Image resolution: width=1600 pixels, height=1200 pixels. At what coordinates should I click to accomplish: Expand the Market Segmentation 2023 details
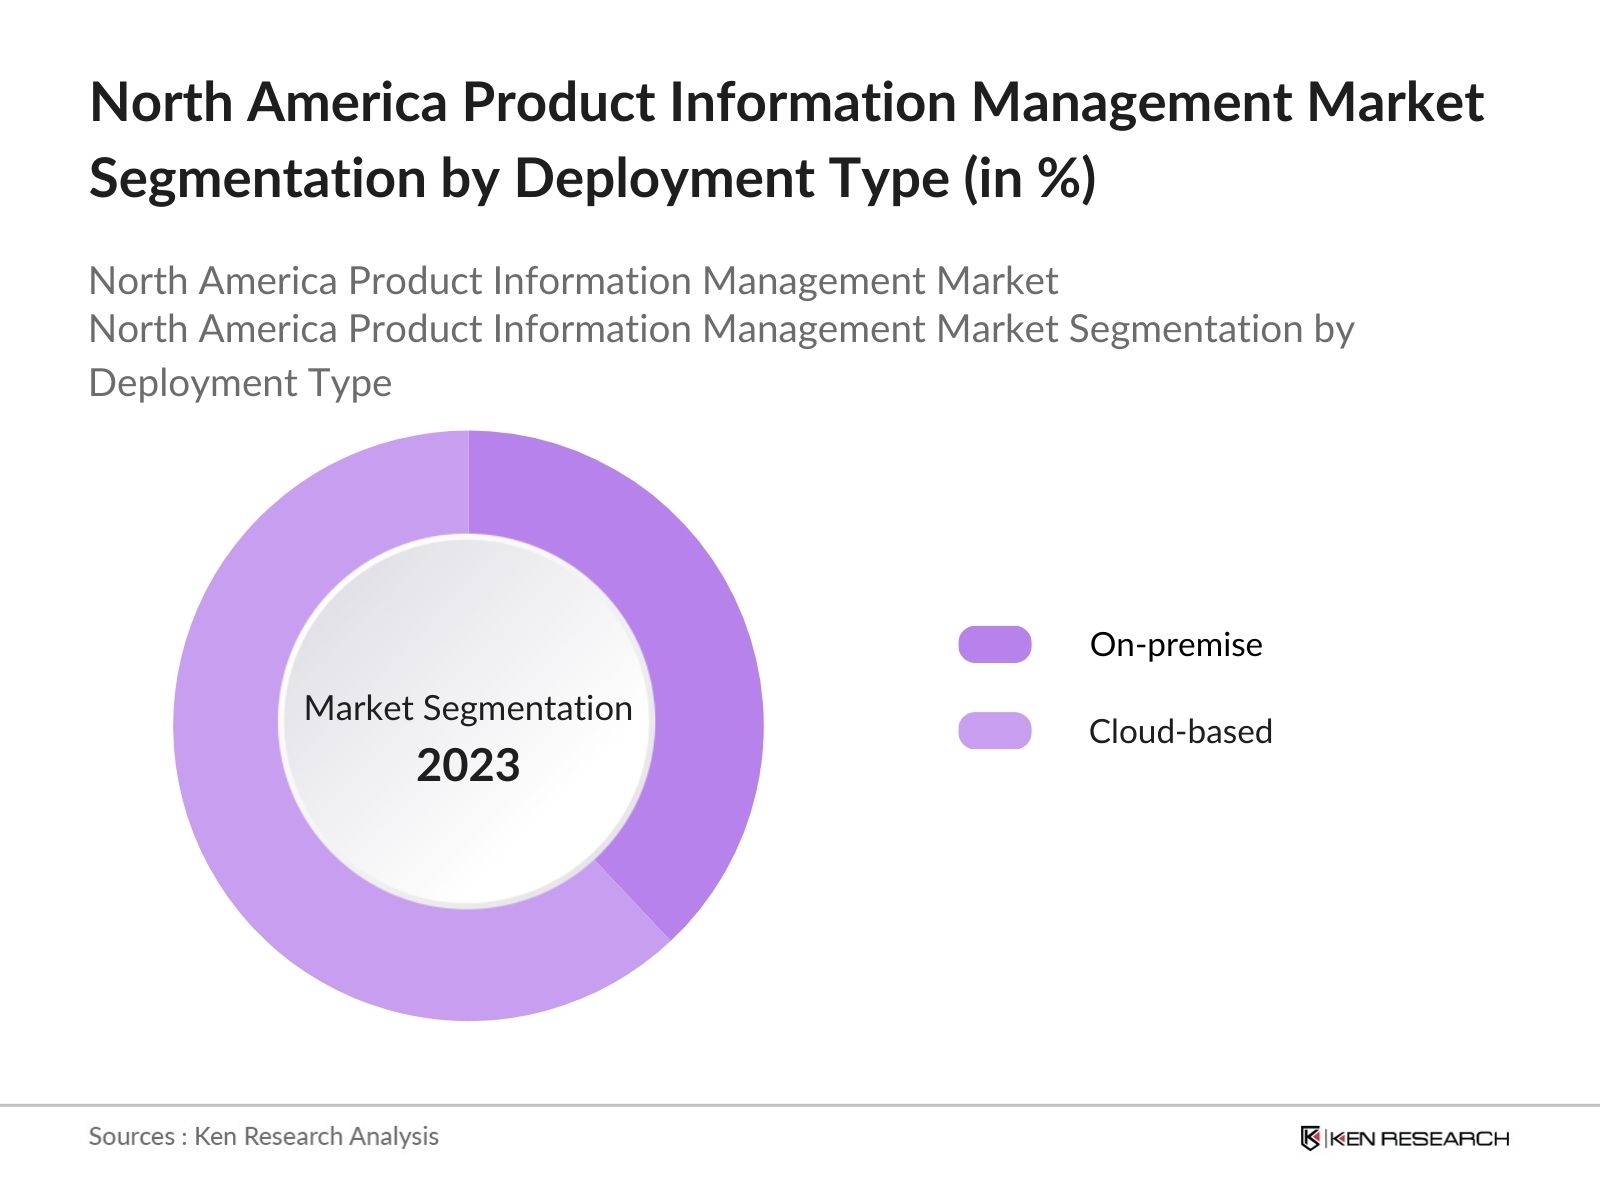468,740
